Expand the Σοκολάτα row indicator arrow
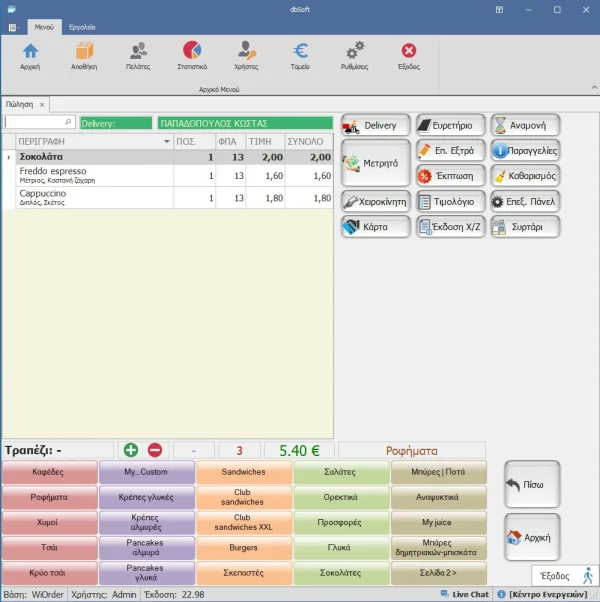Screen dimensions: 600x602 point(10,157)
